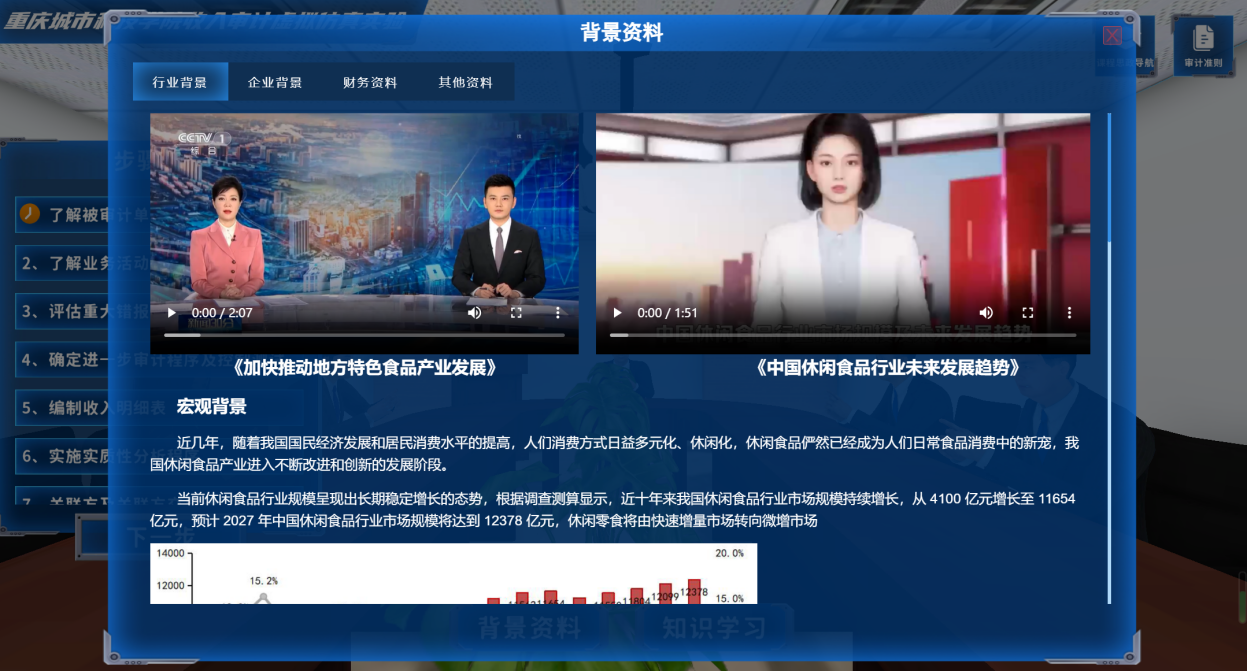
Task: Close the 背景资料 dialog
Action: (x=1112, y=36)
